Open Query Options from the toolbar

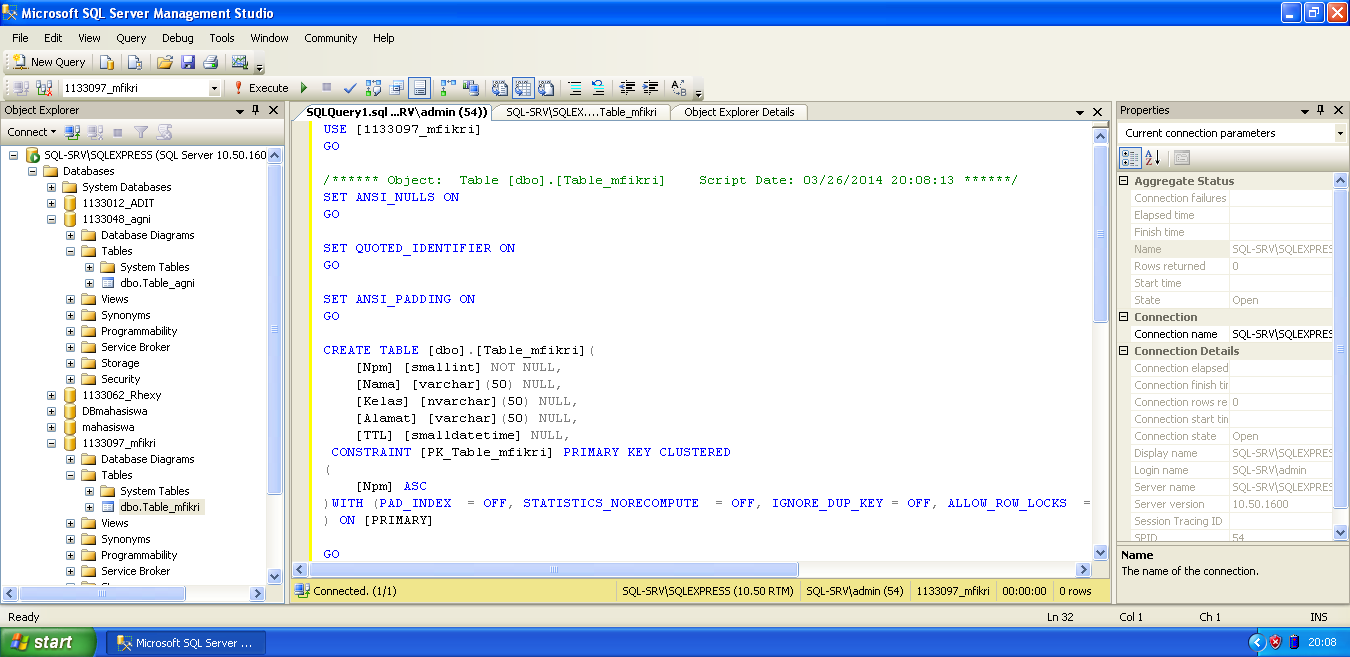pos(397,88)
